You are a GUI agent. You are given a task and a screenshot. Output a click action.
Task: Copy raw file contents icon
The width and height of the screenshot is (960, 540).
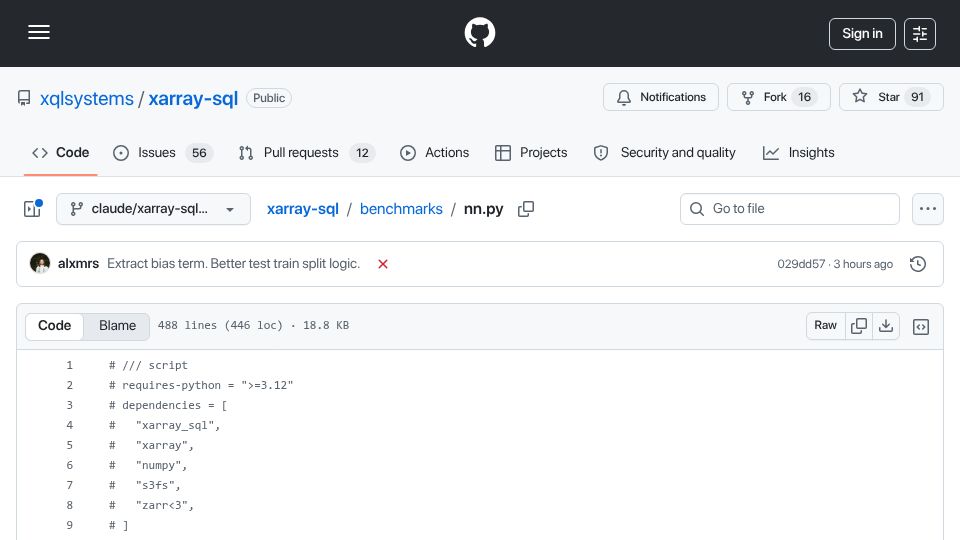859,326
